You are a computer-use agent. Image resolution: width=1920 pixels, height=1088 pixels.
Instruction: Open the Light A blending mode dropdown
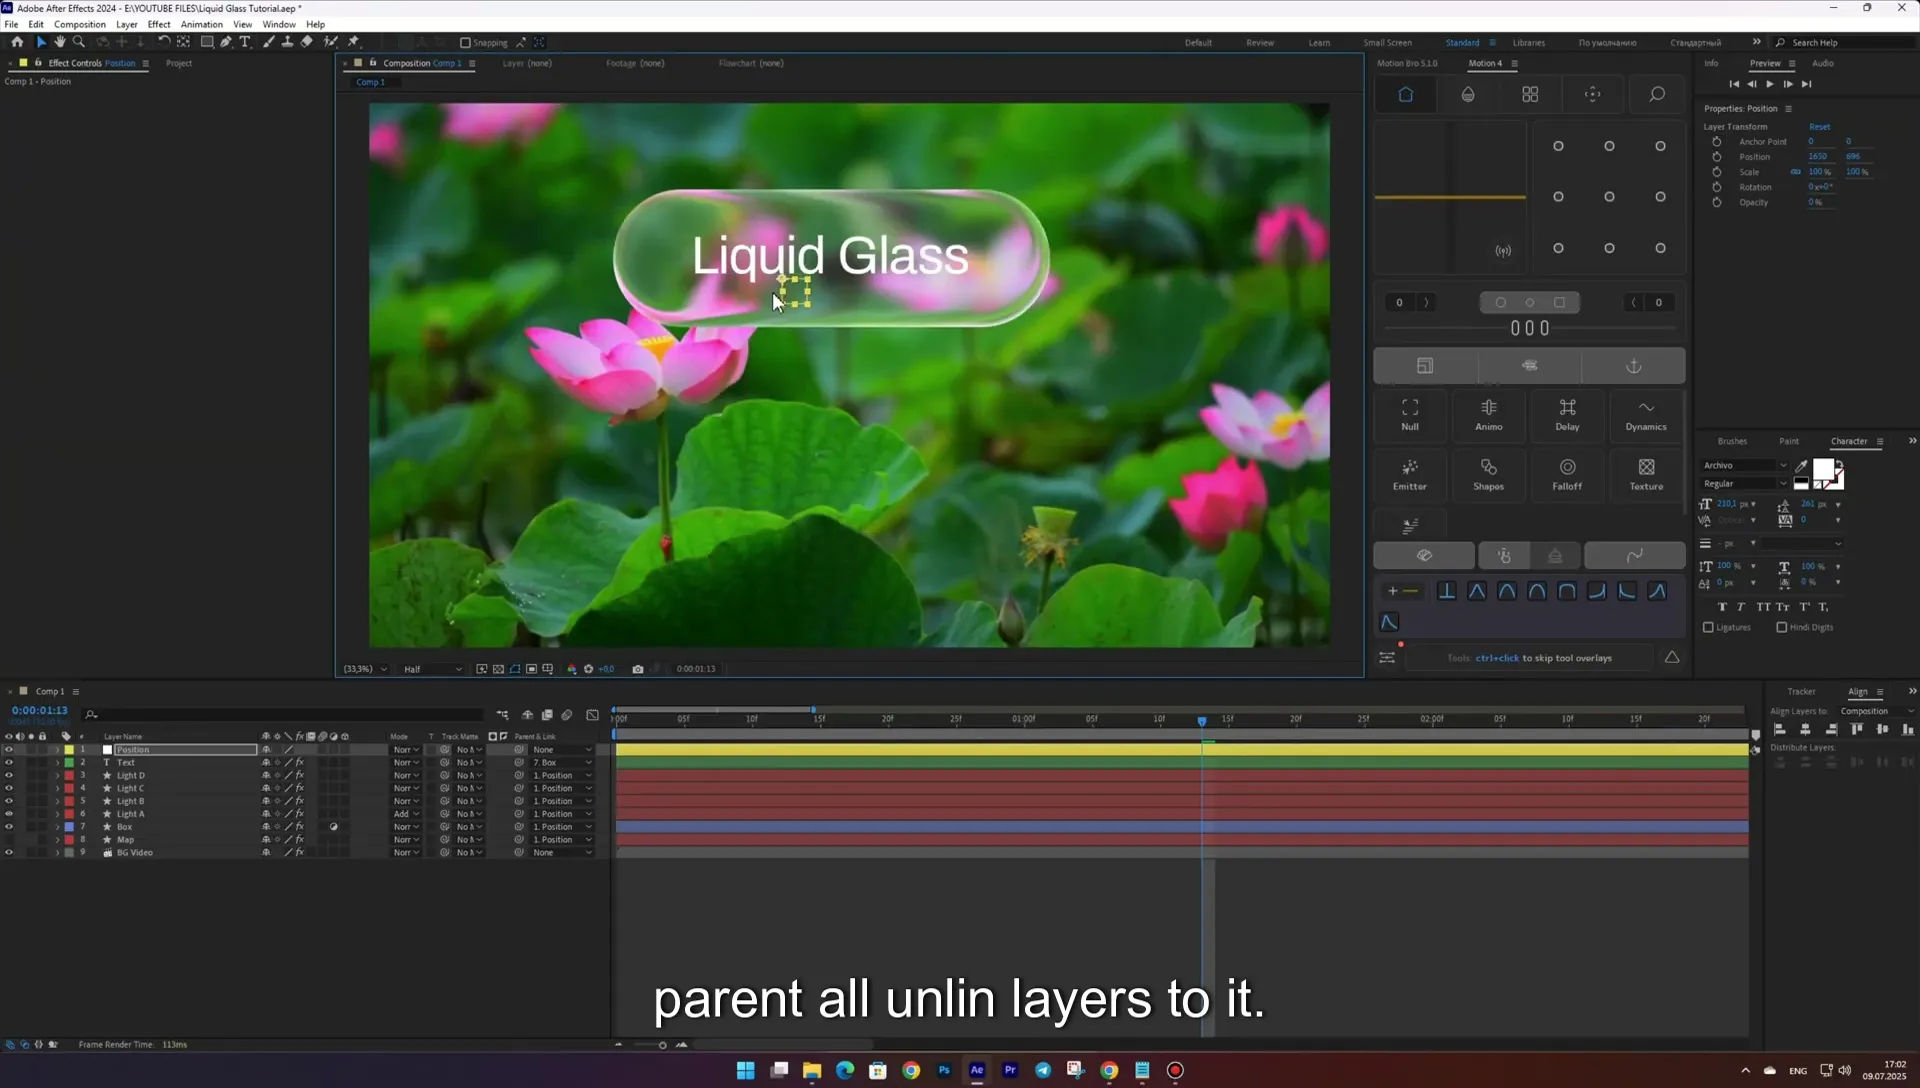tap(406, 814)
